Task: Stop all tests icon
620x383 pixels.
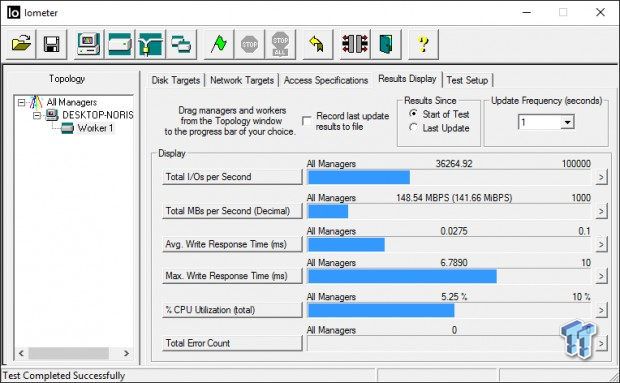Action: (x=280, y=44)
